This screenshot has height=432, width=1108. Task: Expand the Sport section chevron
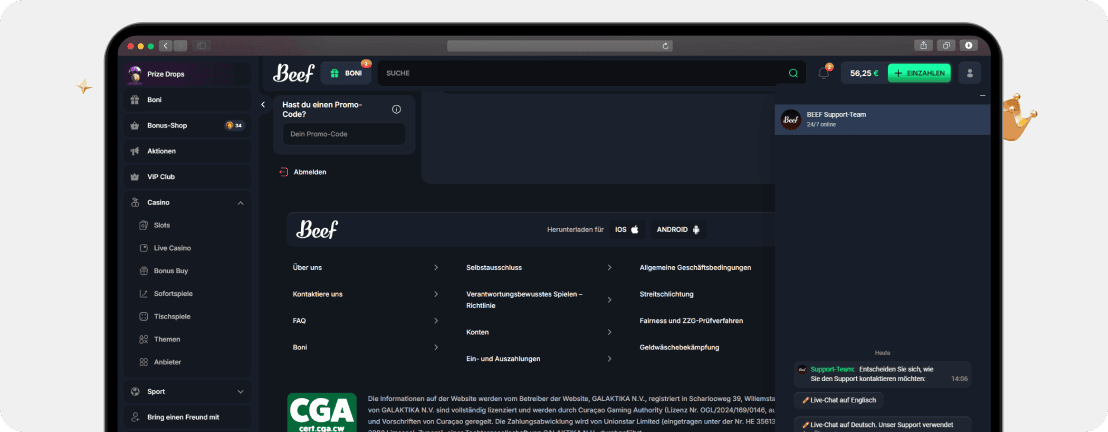[x=240, y=392]
